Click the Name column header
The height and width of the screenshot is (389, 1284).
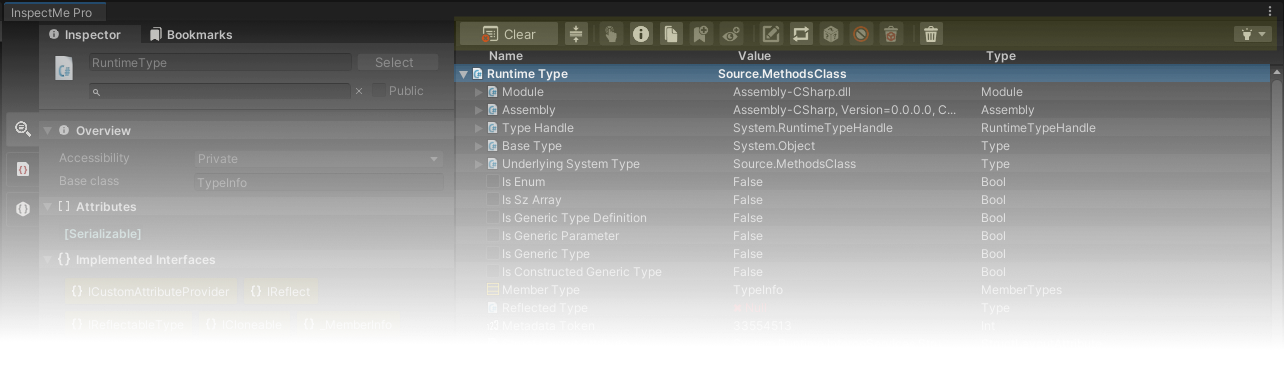tap(506, 56)
